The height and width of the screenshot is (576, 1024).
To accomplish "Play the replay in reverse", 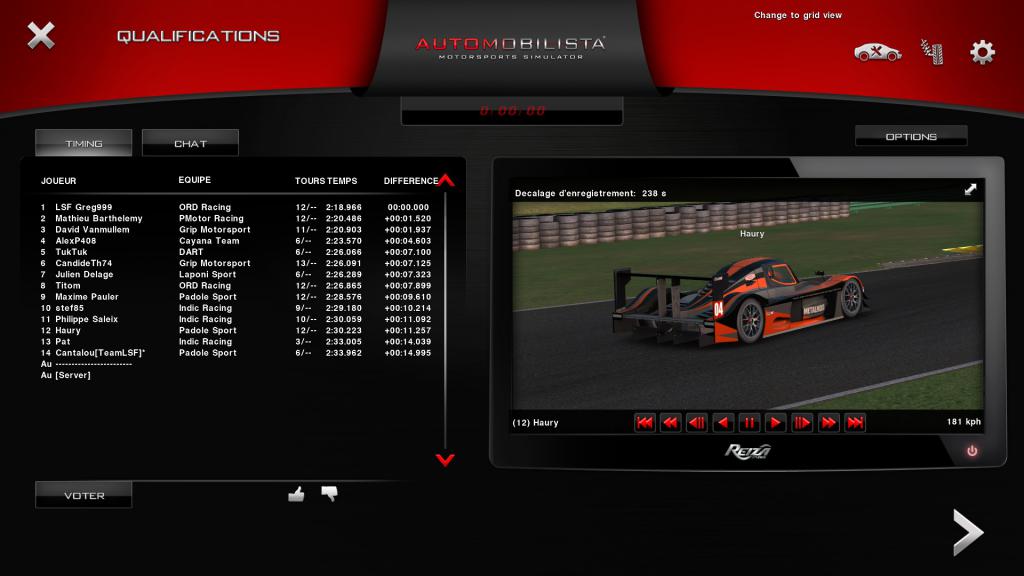I will coord(723,423).
